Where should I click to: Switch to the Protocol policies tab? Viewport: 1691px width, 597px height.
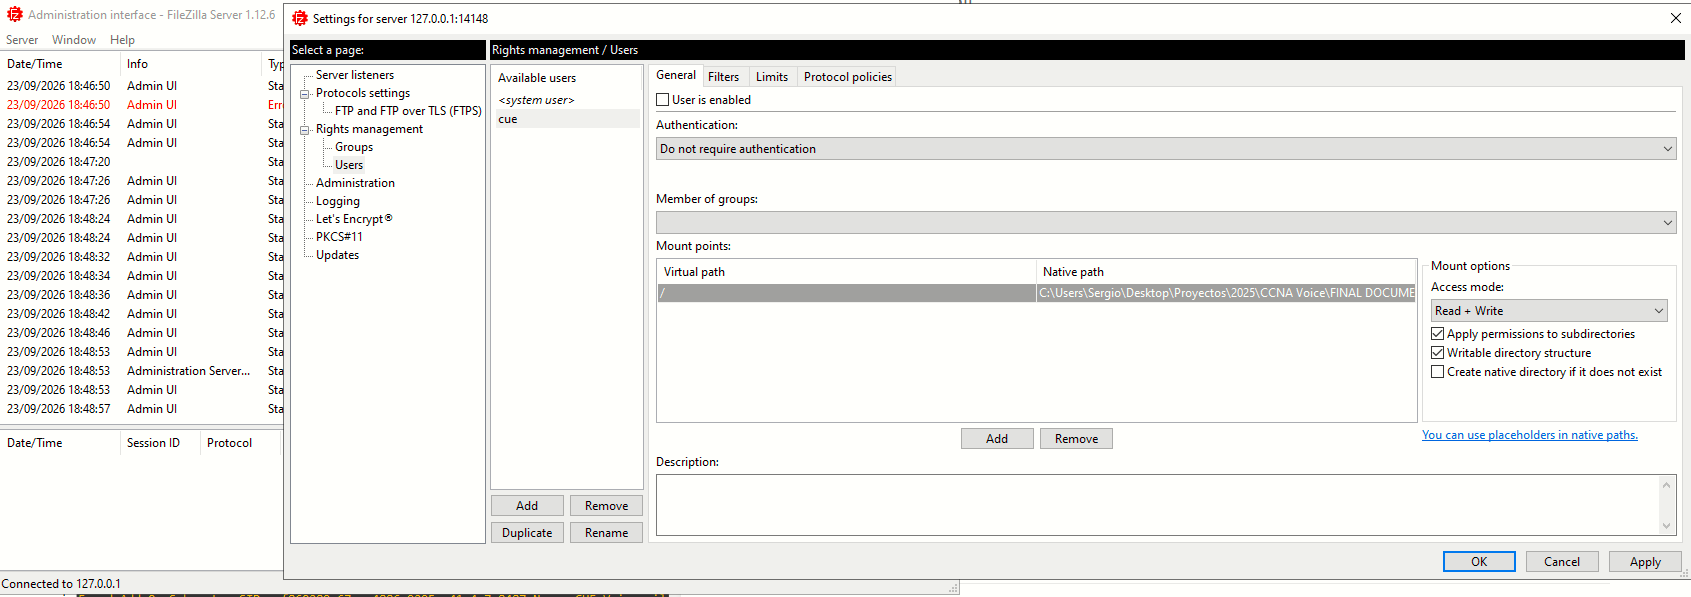point(848,77)
